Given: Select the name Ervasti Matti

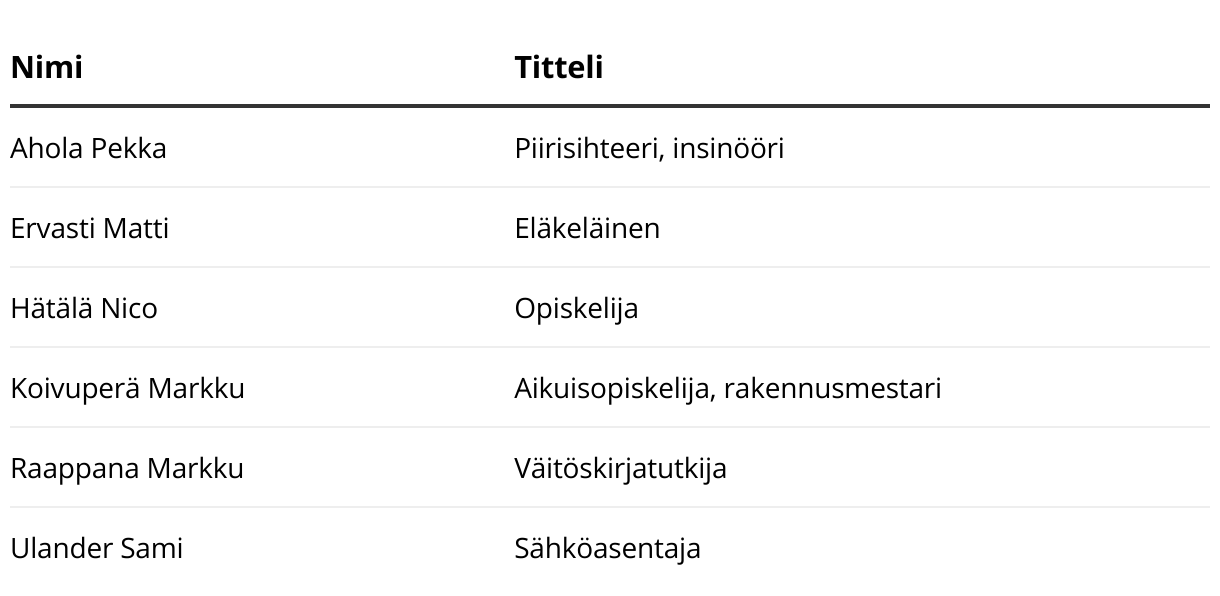Looking at the screenshot, I should pos(89,228).
